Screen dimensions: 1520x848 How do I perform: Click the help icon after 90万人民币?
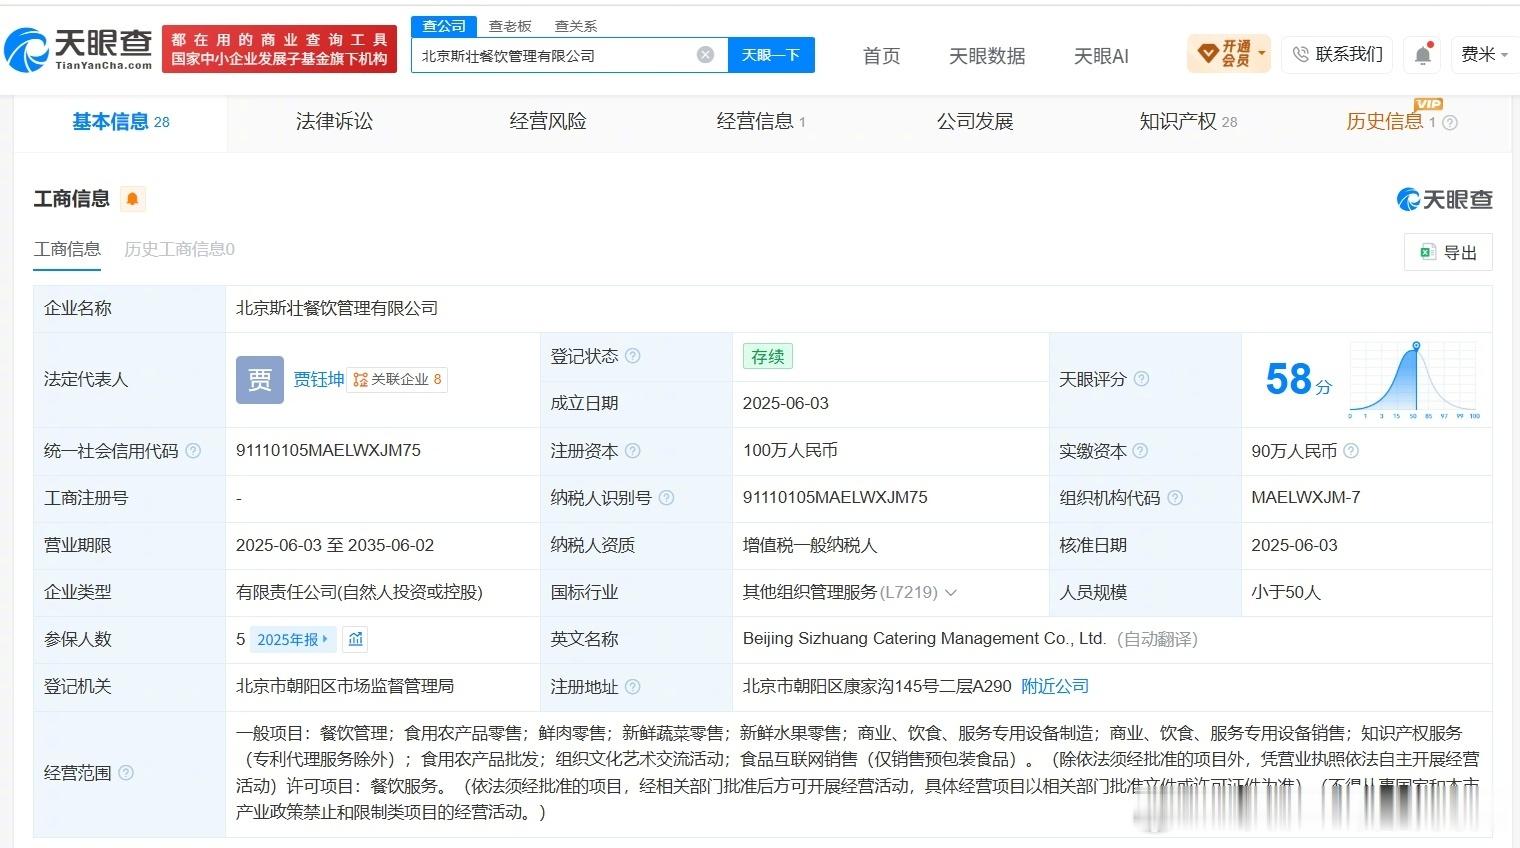(x=1351, y=451)
